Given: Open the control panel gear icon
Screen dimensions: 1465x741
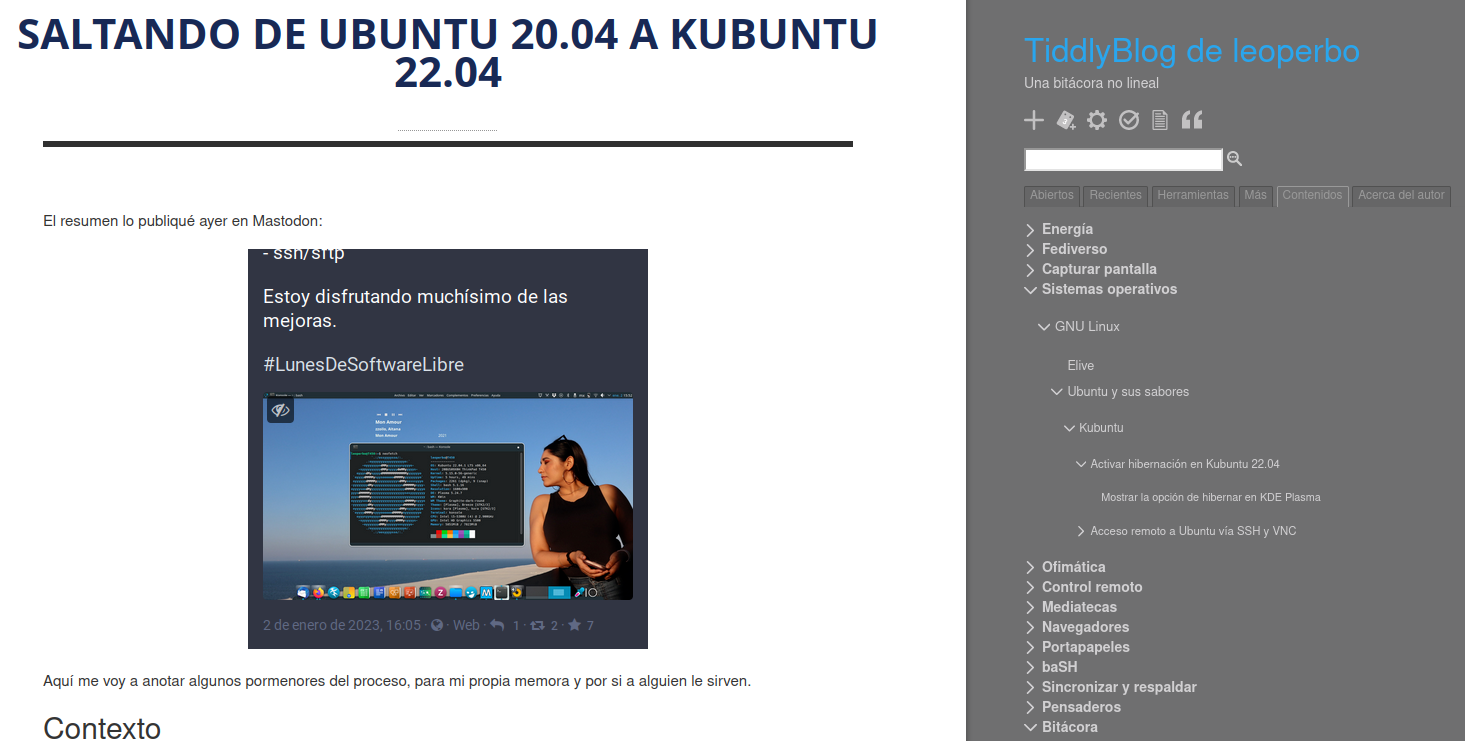Looking at the screenshot, I should point(1097,121).
